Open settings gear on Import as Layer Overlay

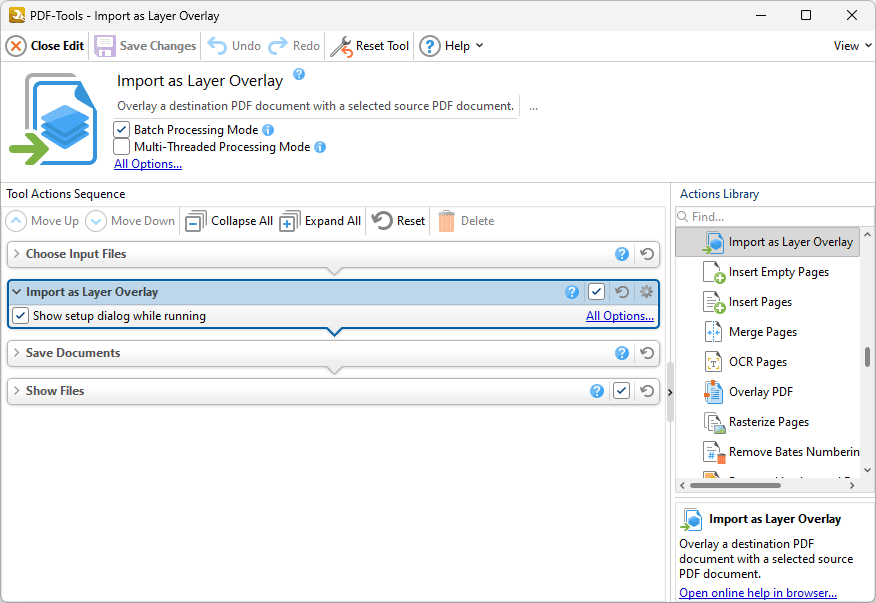tap(646, 291)
